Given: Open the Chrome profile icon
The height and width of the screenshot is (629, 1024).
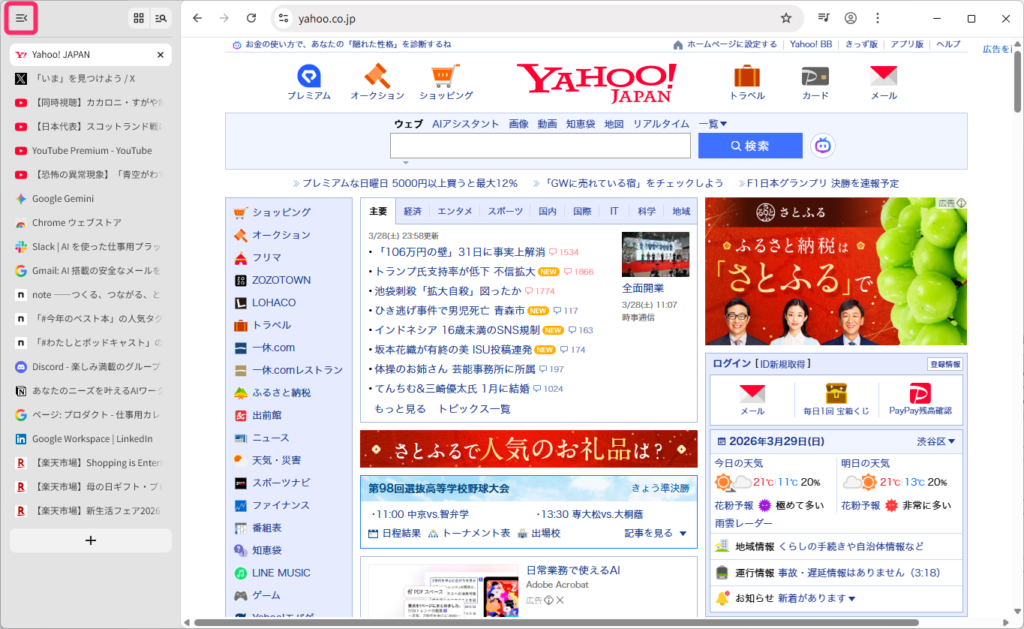Looking at the screenshot, I should (850, 18).
